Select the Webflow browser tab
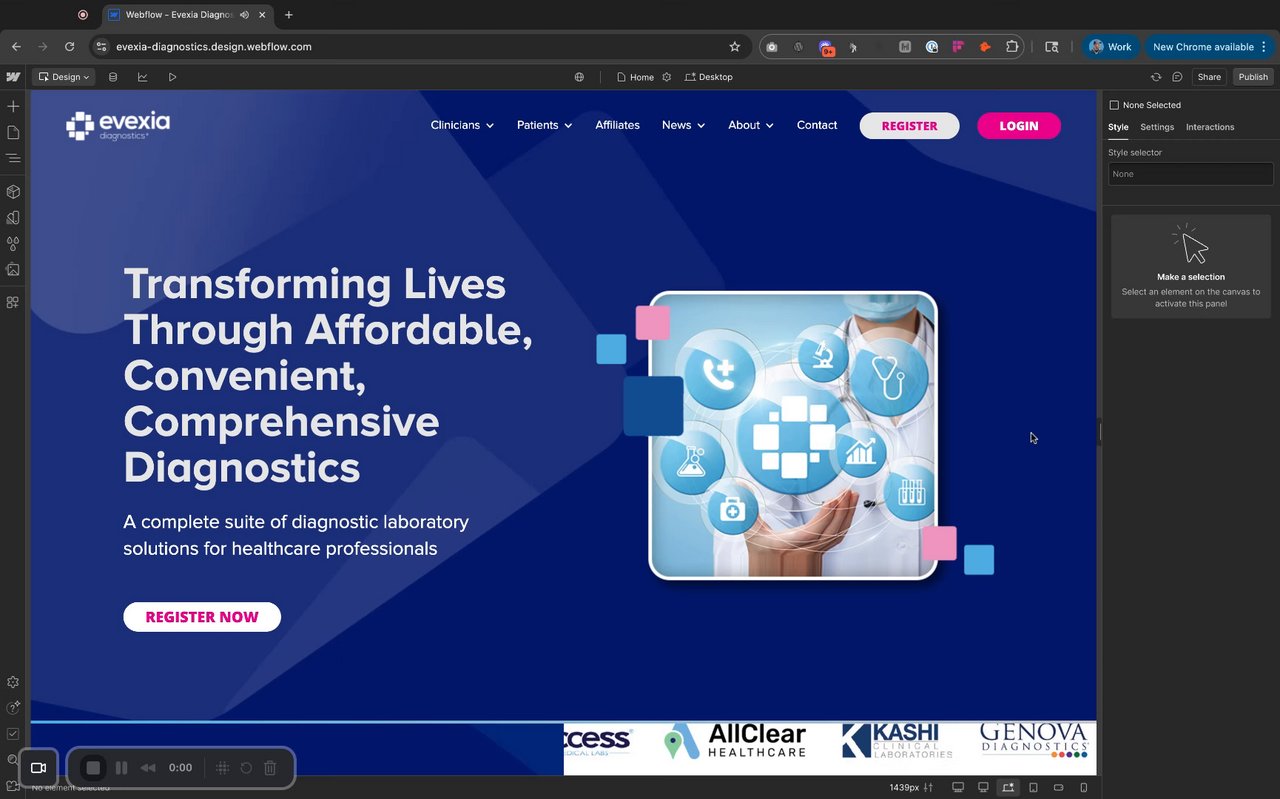Screen dimensions: 1280x799 pyautogui.click(x=186, y=15)
